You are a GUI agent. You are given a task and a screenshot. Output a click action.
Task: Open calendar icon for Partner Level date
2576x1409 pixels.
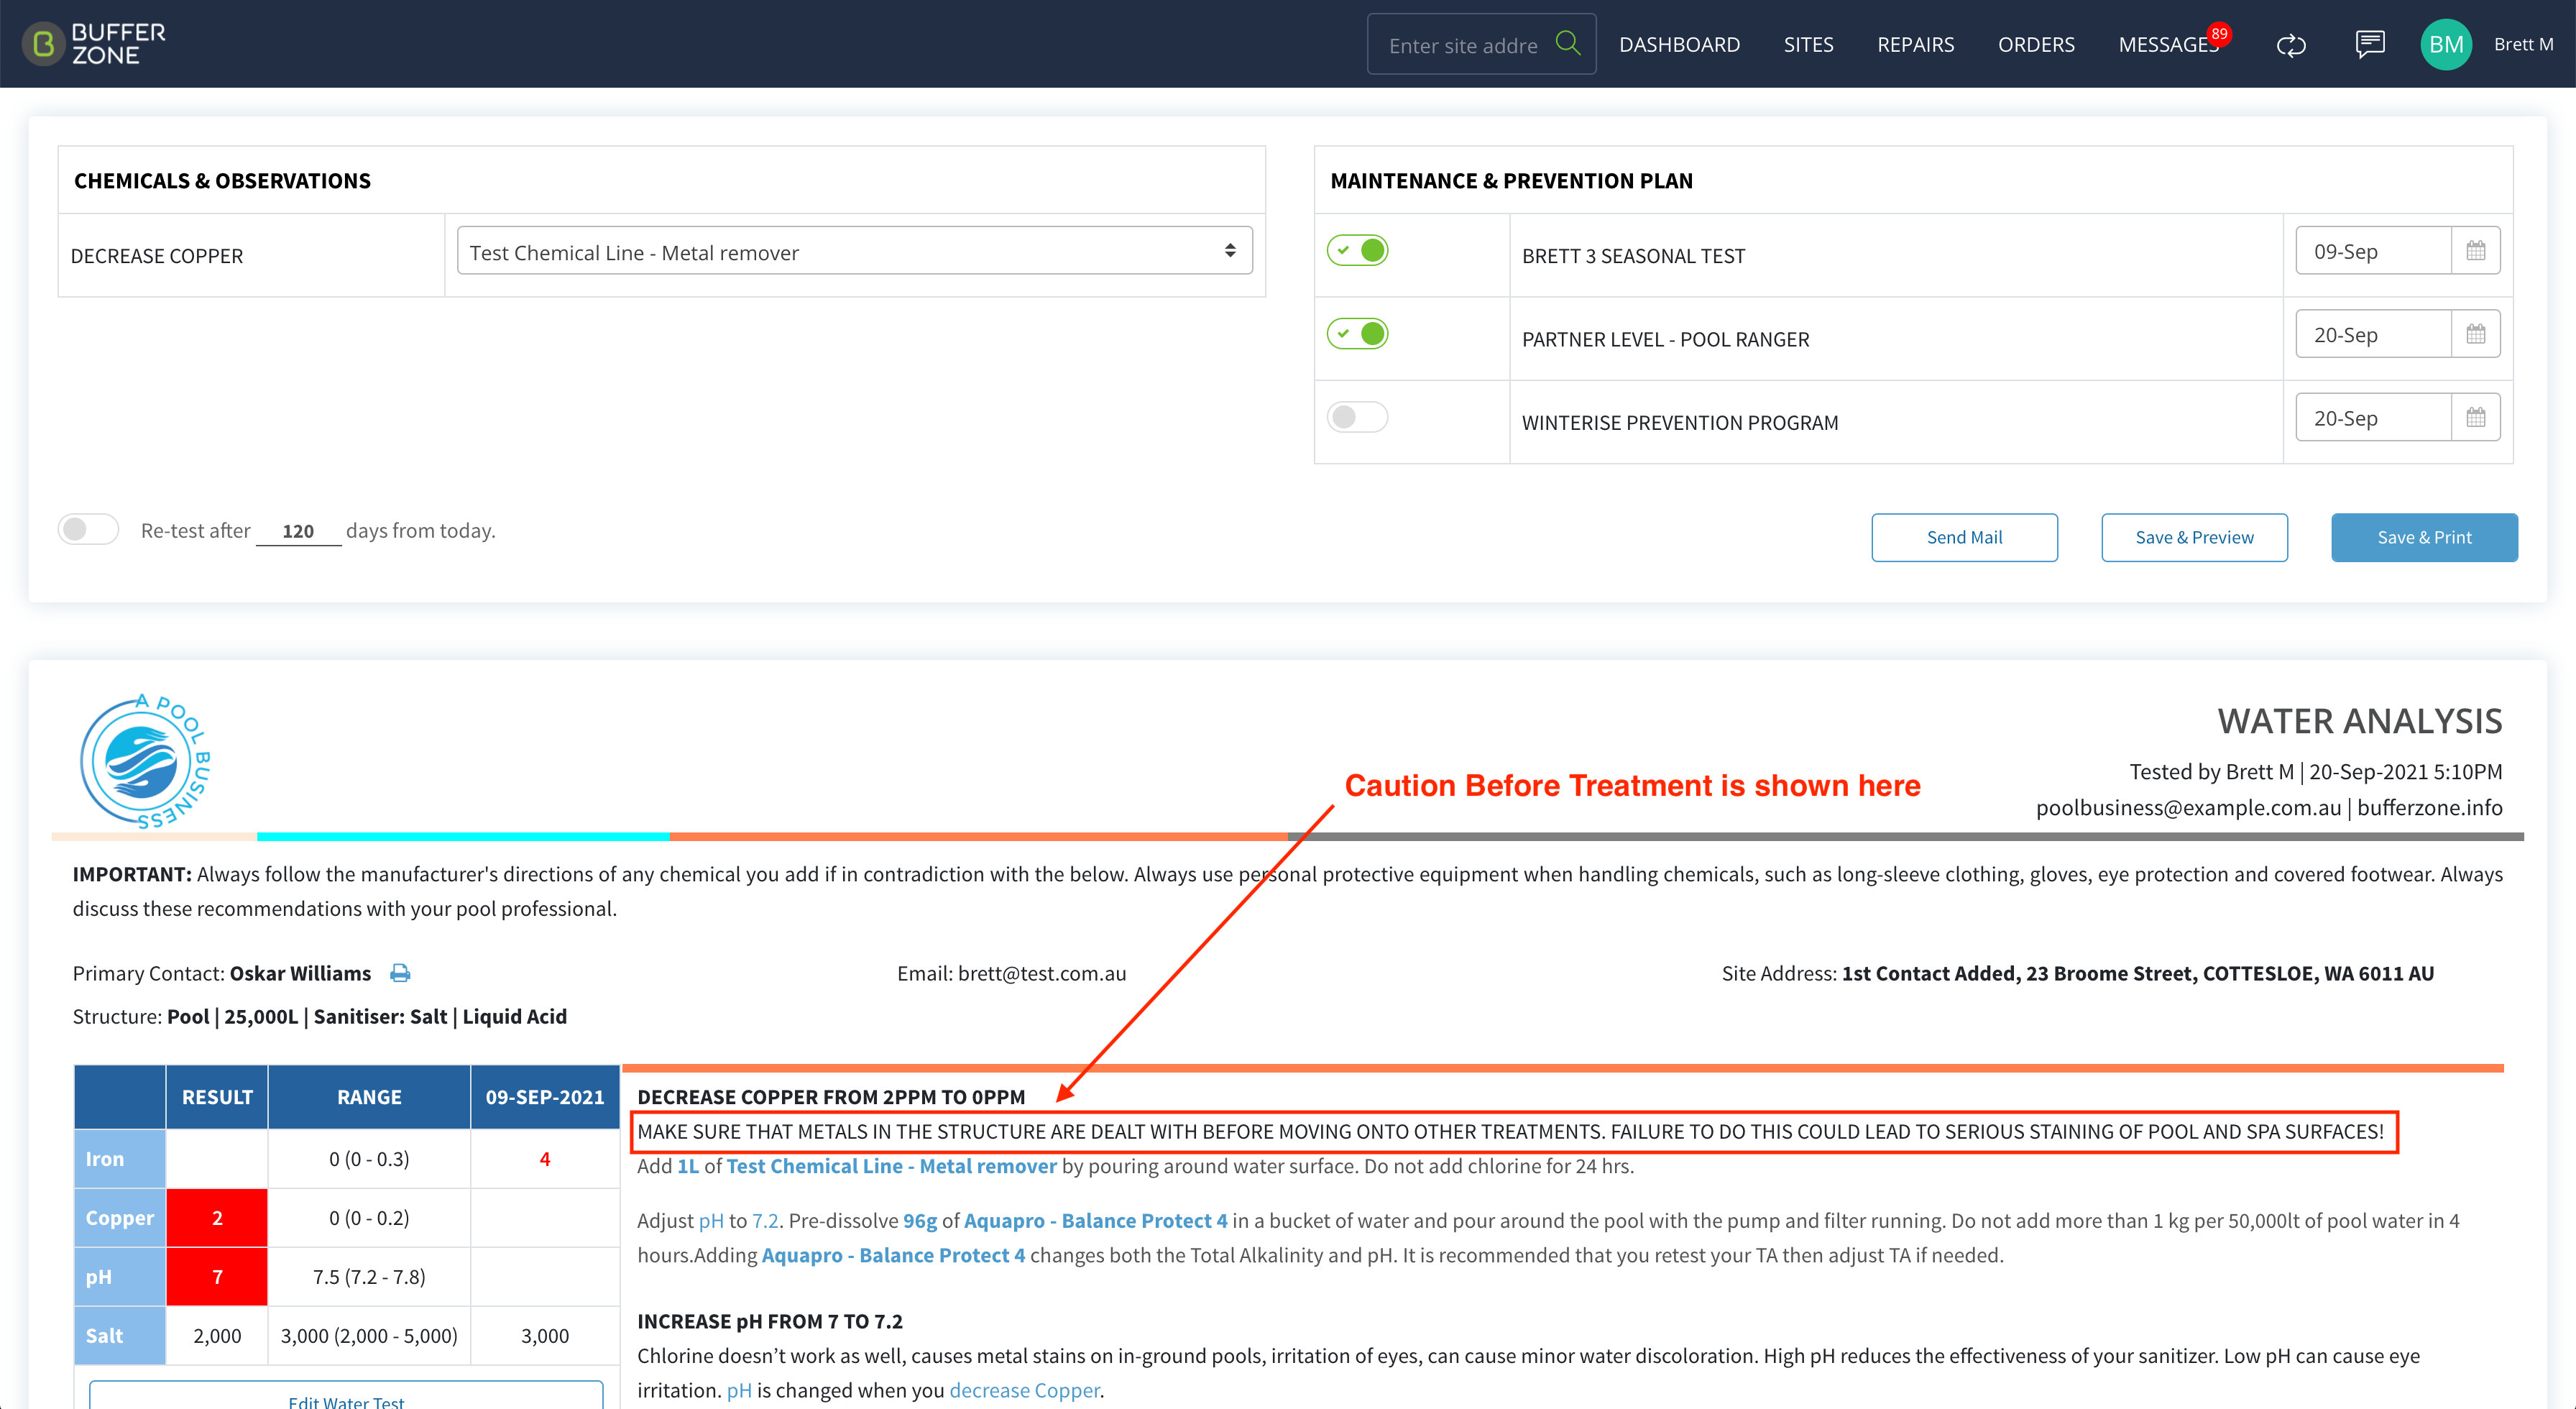[x=2475, y=334]
